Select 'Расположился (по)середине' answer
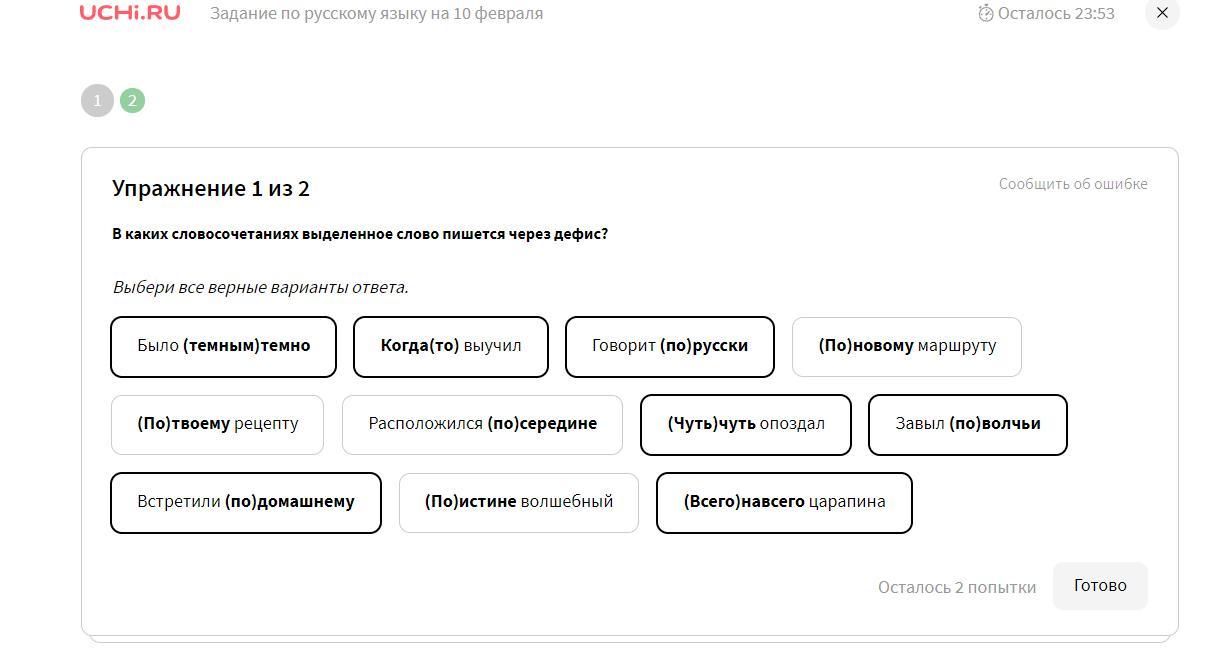The height and width of the screenshot is (660, 1214). pyautogui.click(x=482, y=424)
